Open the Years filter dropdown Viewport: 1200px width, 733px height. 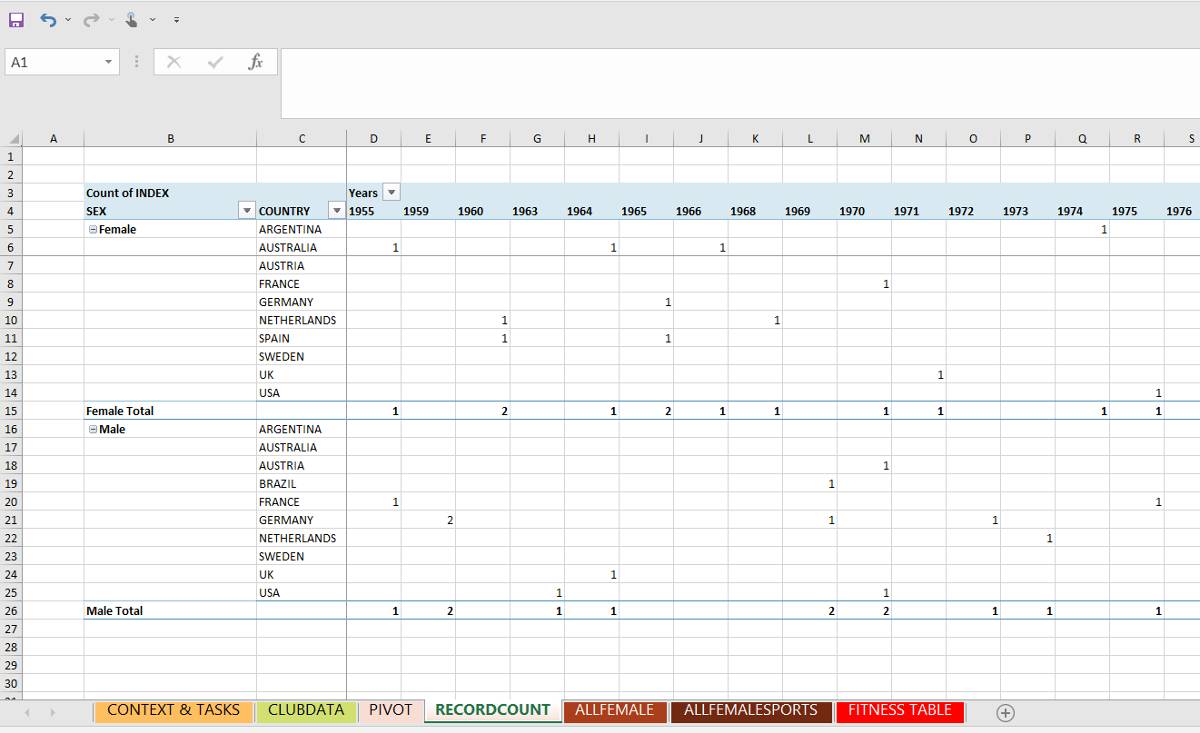pyautogui.click(x=392, y=193)
